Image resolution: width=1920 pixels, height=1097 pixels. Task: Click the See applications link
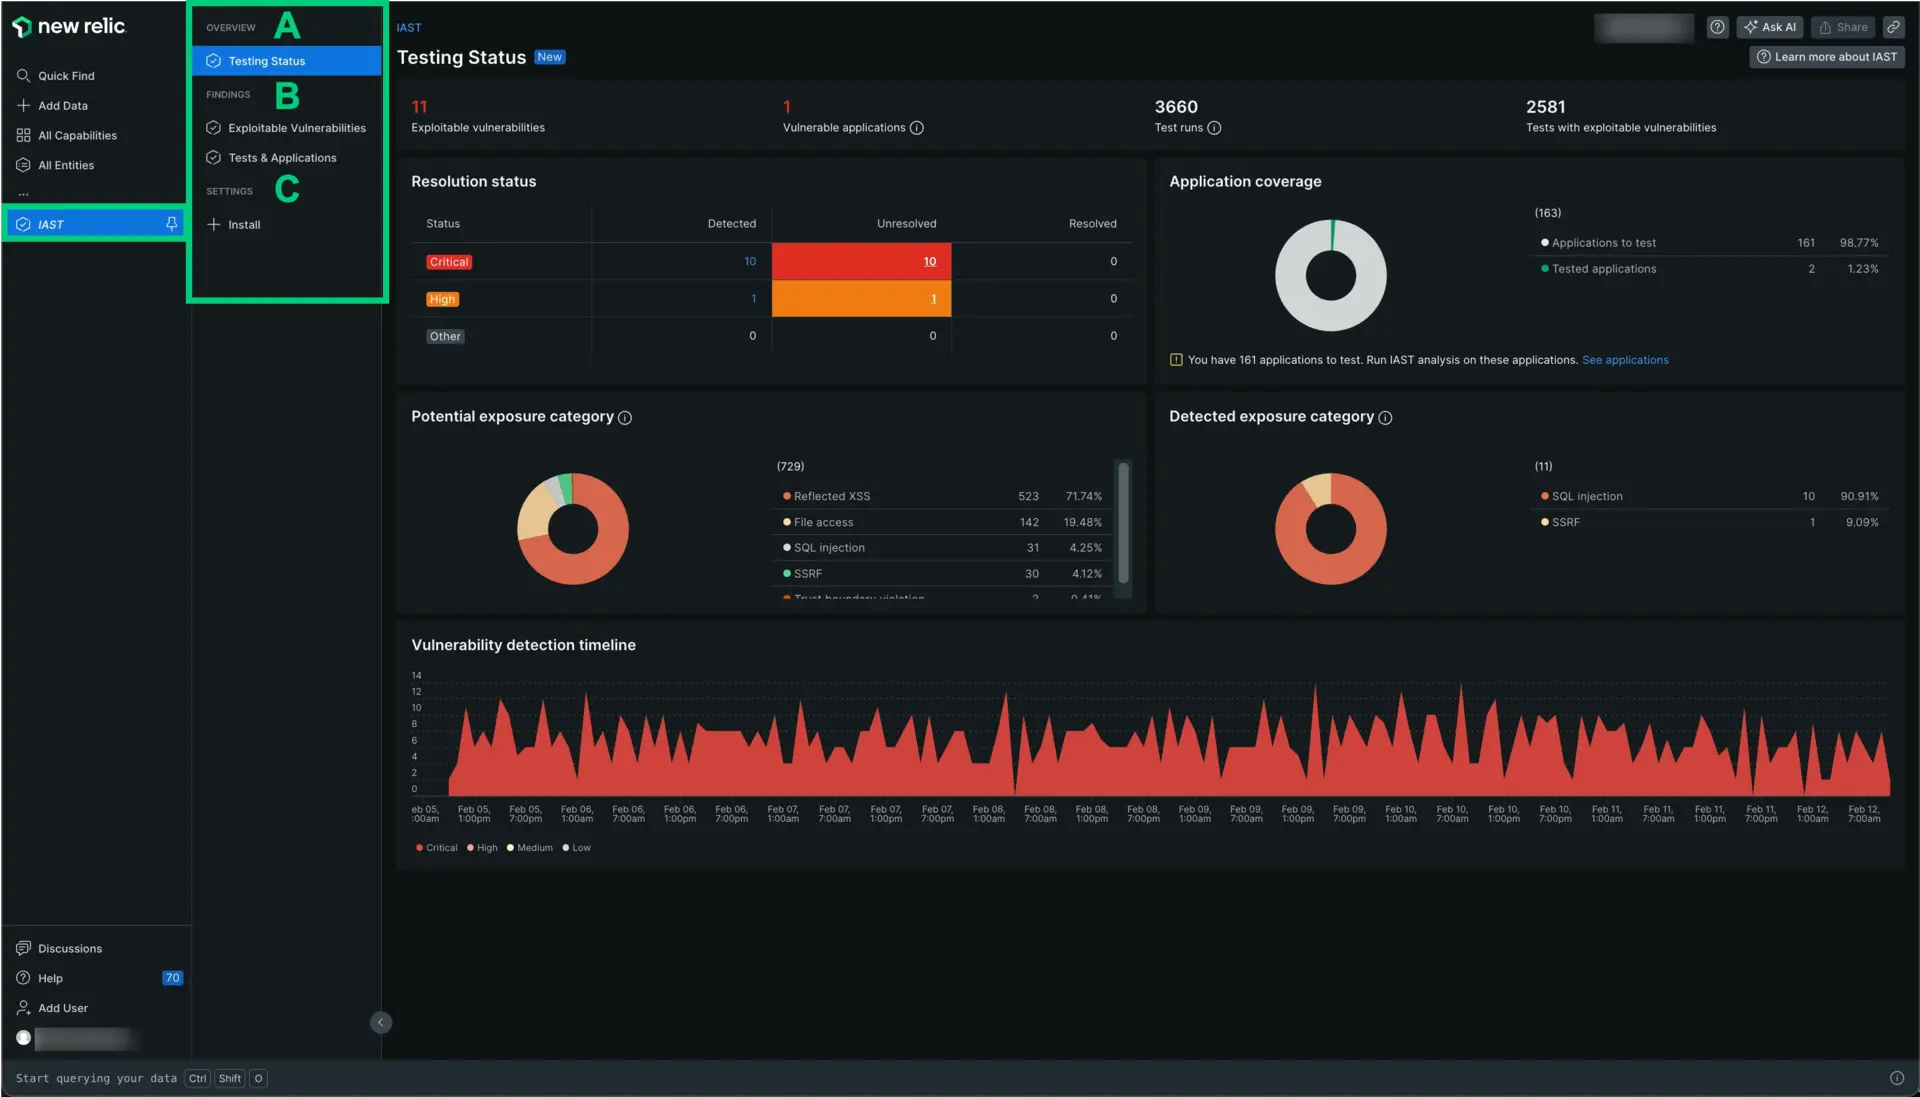point(1625,360)
